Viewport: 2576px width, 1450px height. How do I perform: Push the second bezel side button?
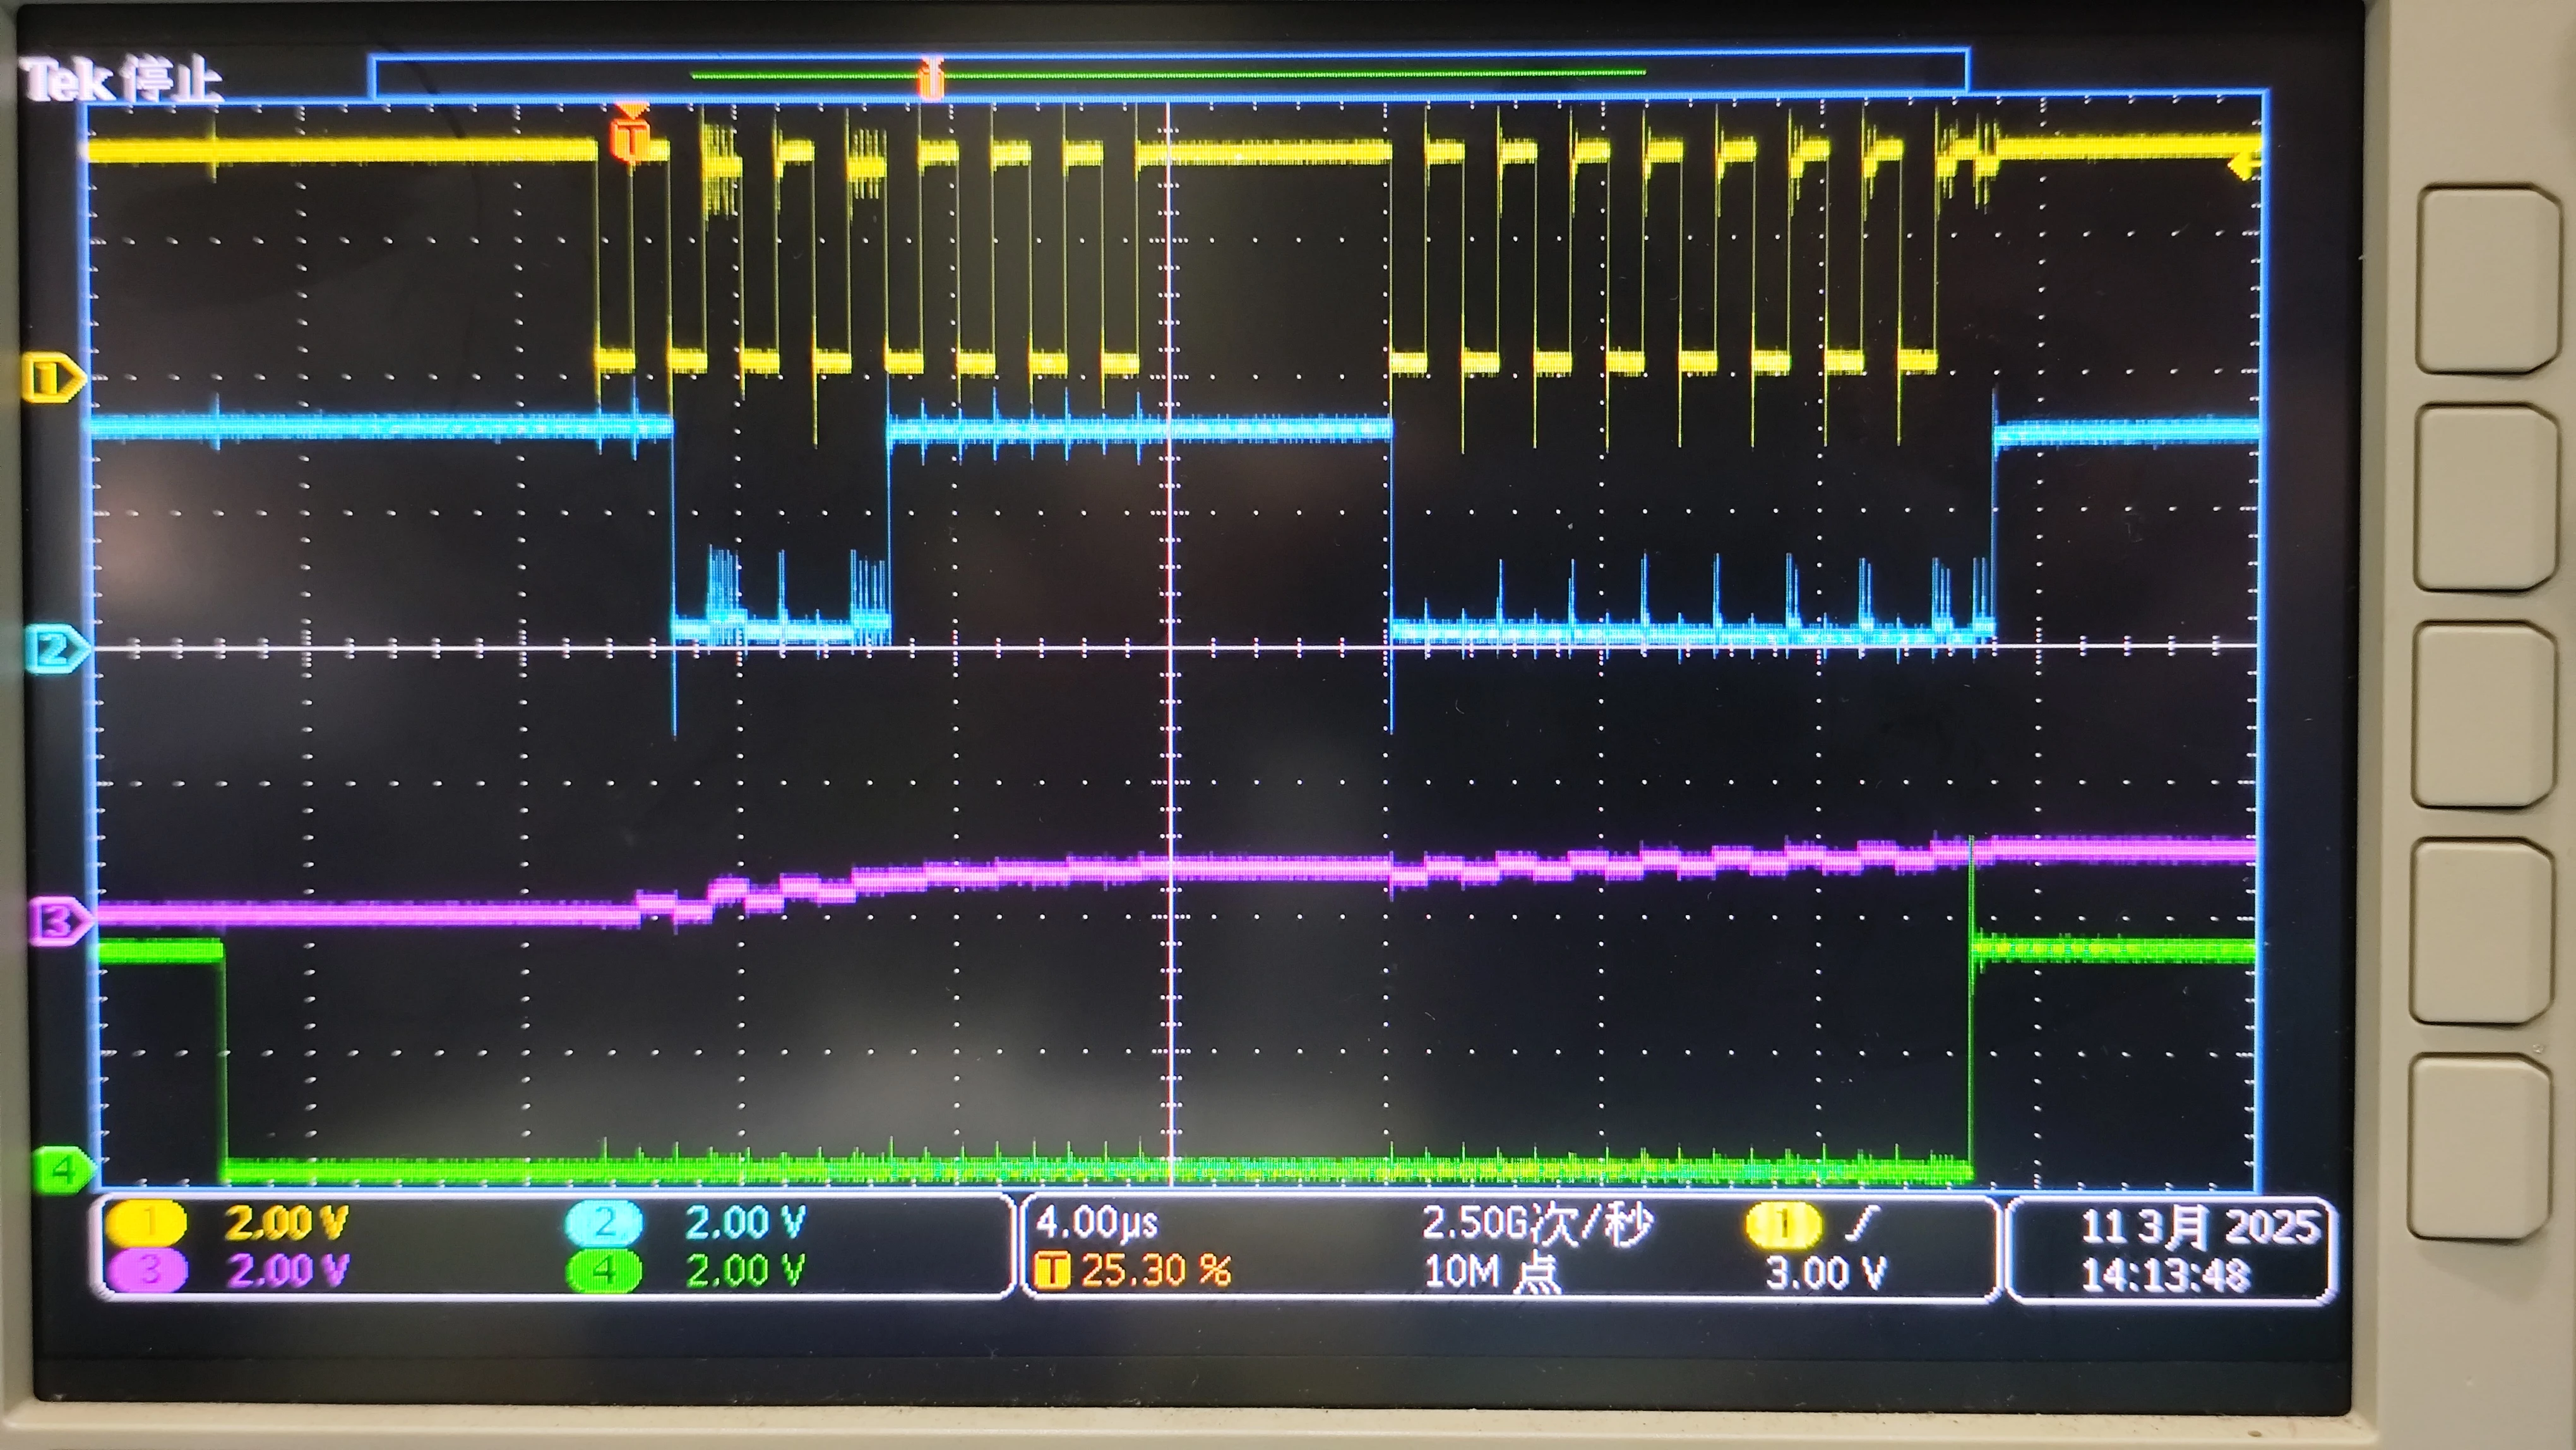point(2487,497)
